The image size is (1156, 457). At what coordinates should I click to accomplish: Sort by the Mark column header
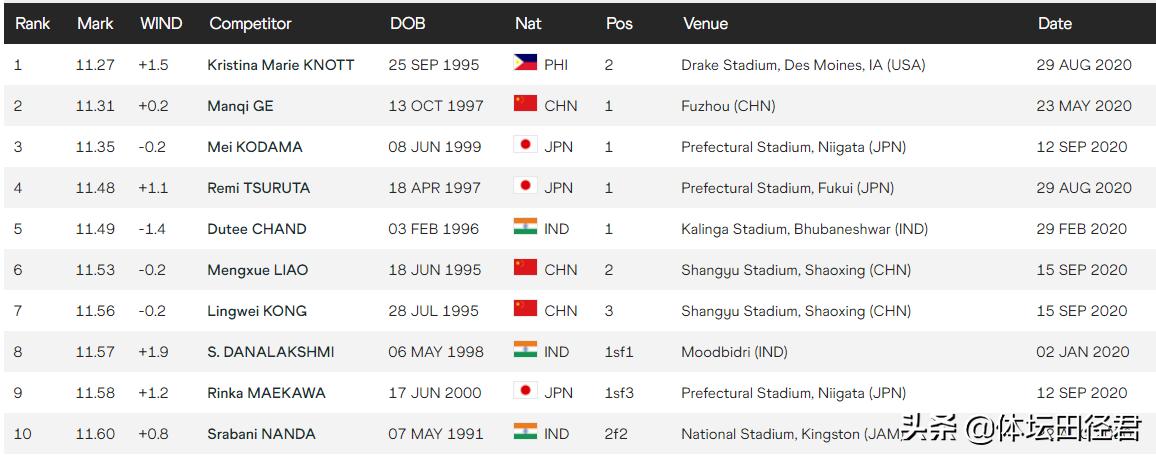click(x=95, y=23)
